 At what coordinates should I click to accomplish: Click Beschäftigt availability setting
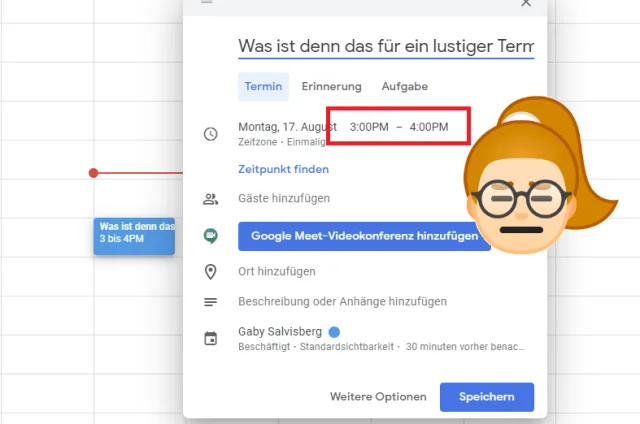264,347
